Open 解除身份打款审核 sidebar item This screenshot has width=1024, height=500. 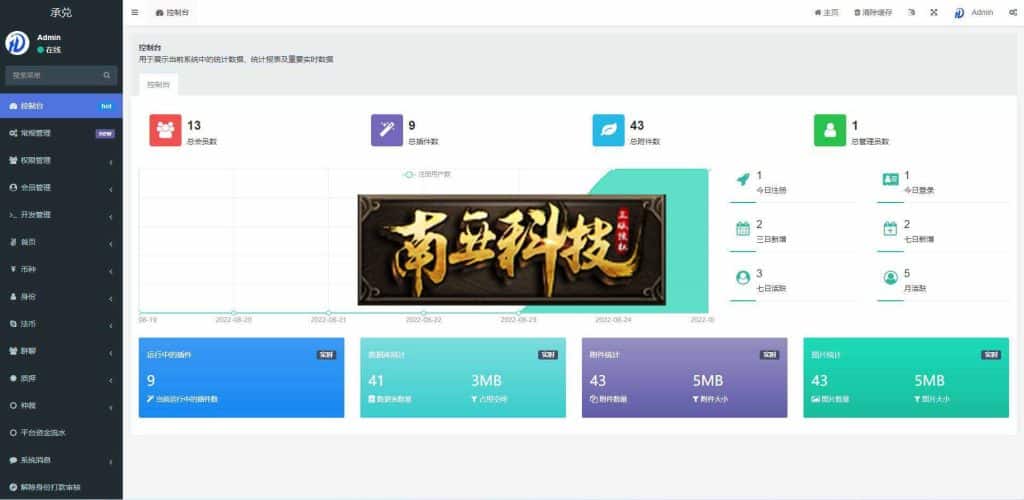(x=61, y=488)
